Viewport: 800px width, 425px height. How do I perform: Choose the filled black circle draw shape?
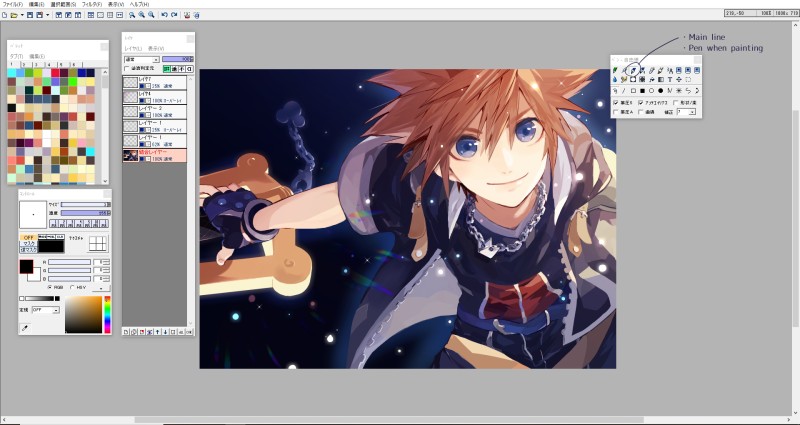[661, 91]
